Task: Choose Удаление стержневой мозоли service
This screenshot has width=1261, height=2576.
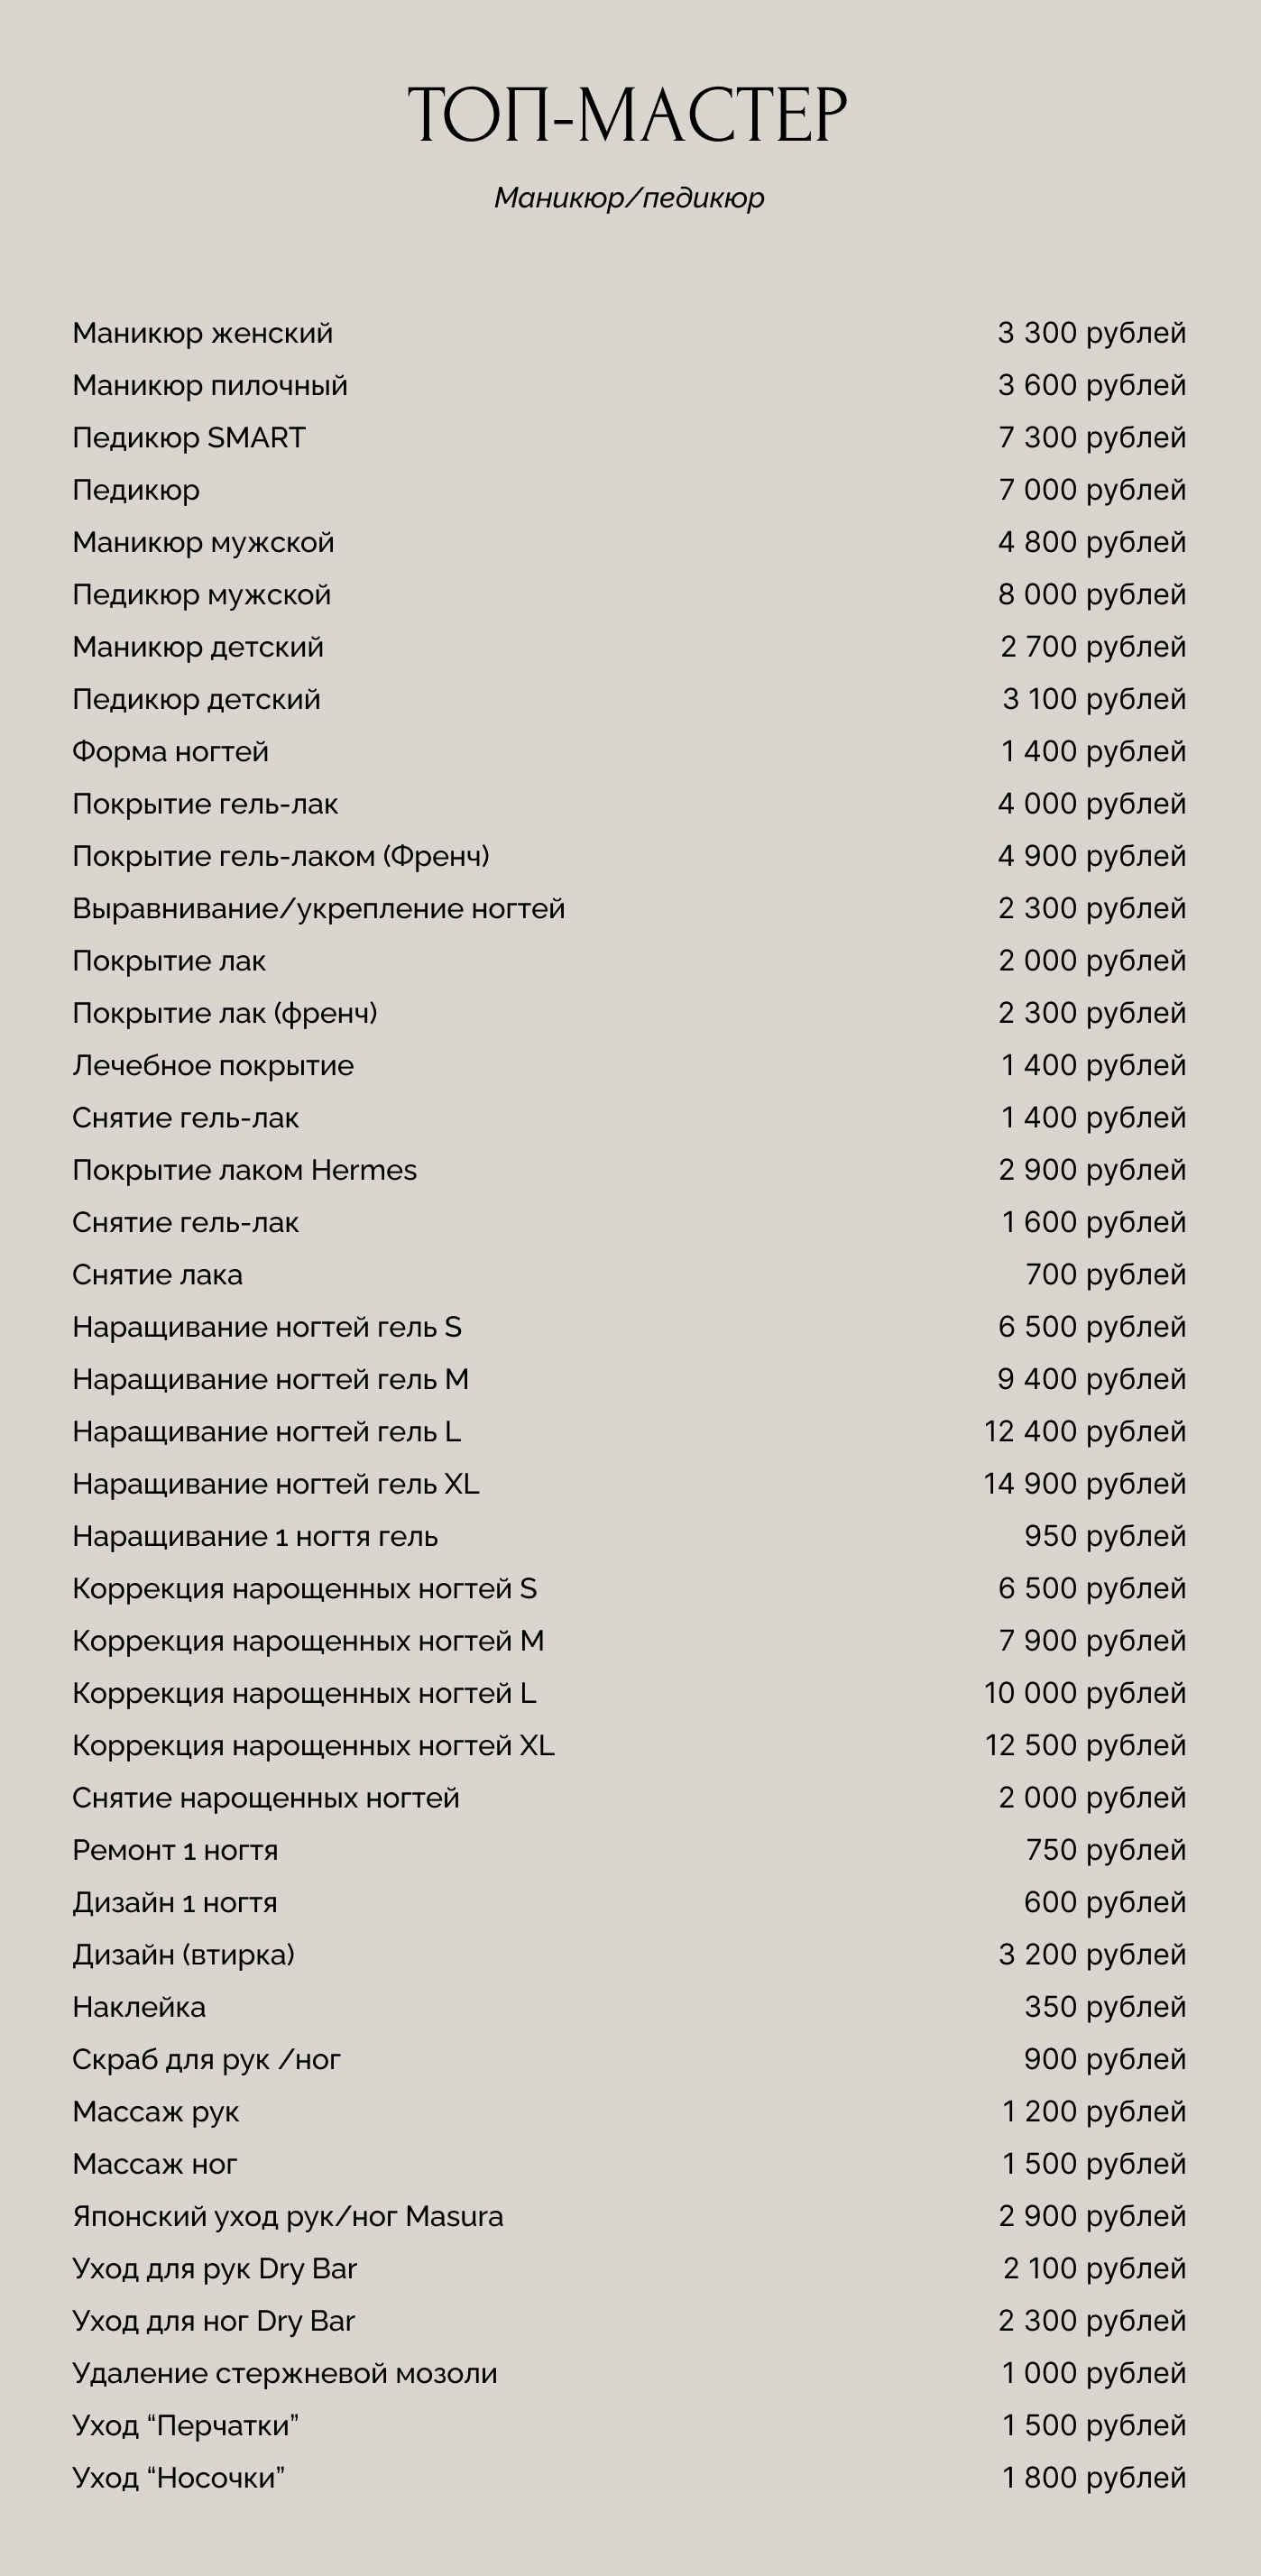Action: point(284,2374)
